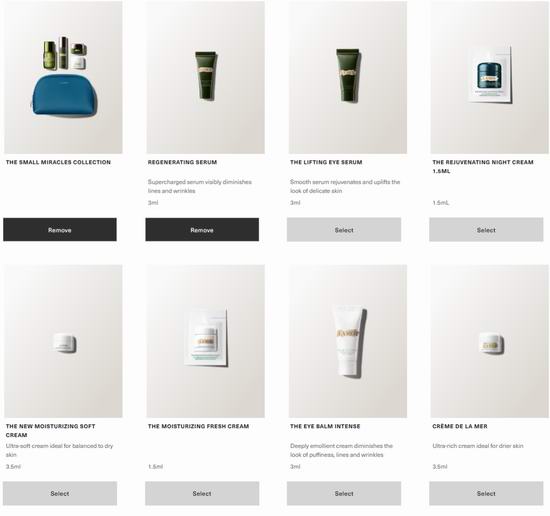The width and height of the screenshot is (550, 516).
Task: Select The Rejuvenating Night Cream sample
Action: pos(486,229)
